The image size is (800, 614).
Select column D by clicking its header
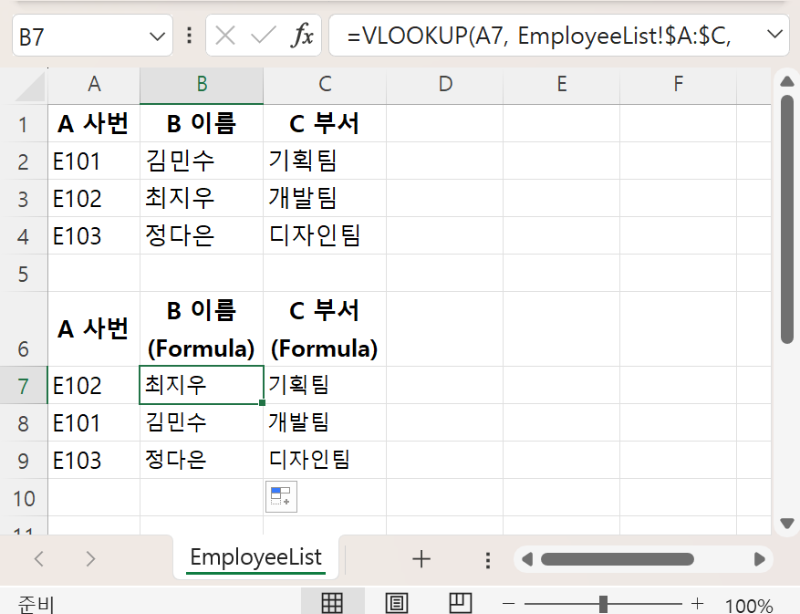pyautogui.click(x=444, y=85)
